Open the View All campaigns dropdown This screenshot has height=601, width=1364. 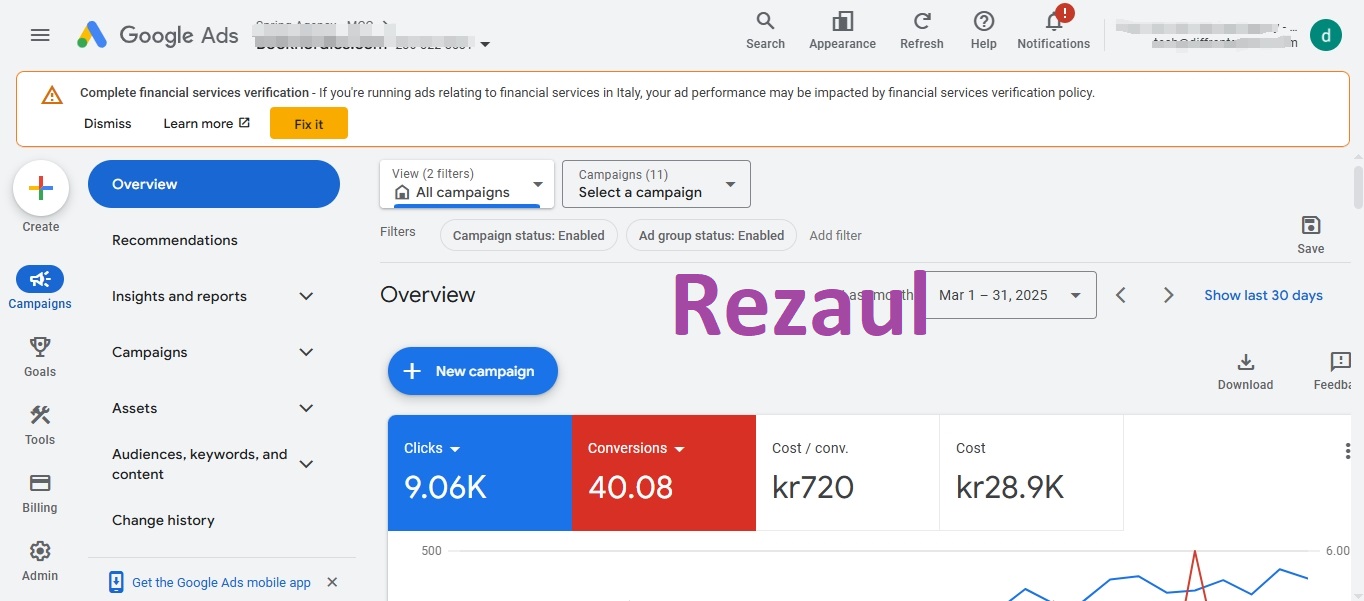click(x=467, y=184)
